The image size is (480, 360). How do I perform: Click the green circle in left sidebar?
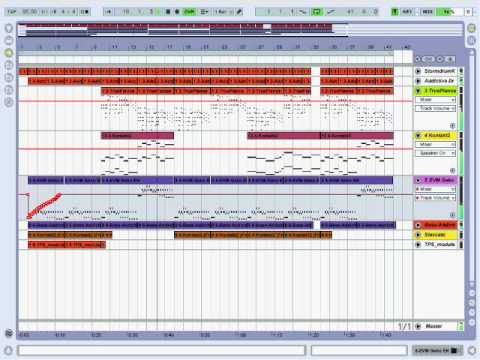pyautogui.click(x=9, y=53)
